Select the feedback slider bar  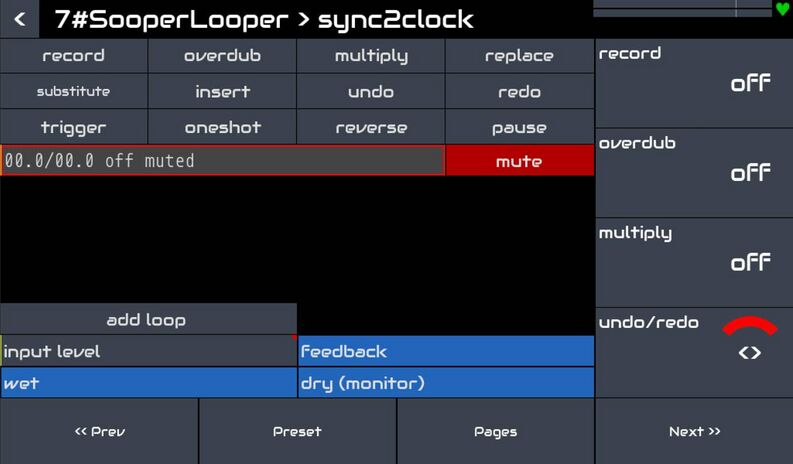(x=446, y=351)
